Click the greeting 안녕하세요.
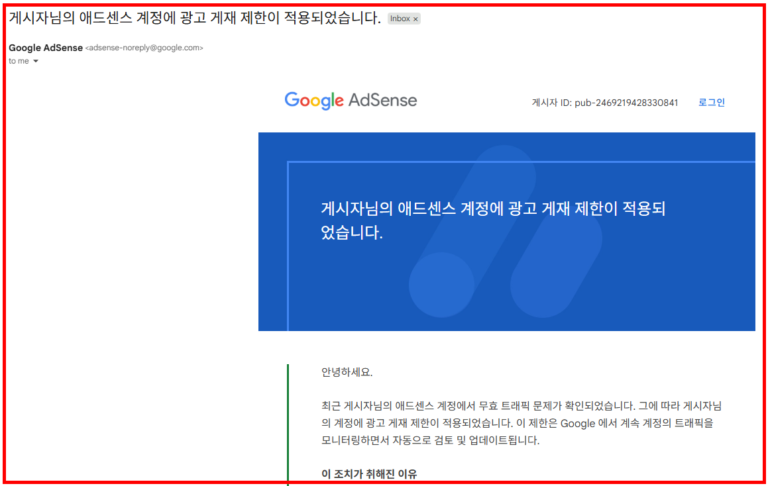 point(347,372)
